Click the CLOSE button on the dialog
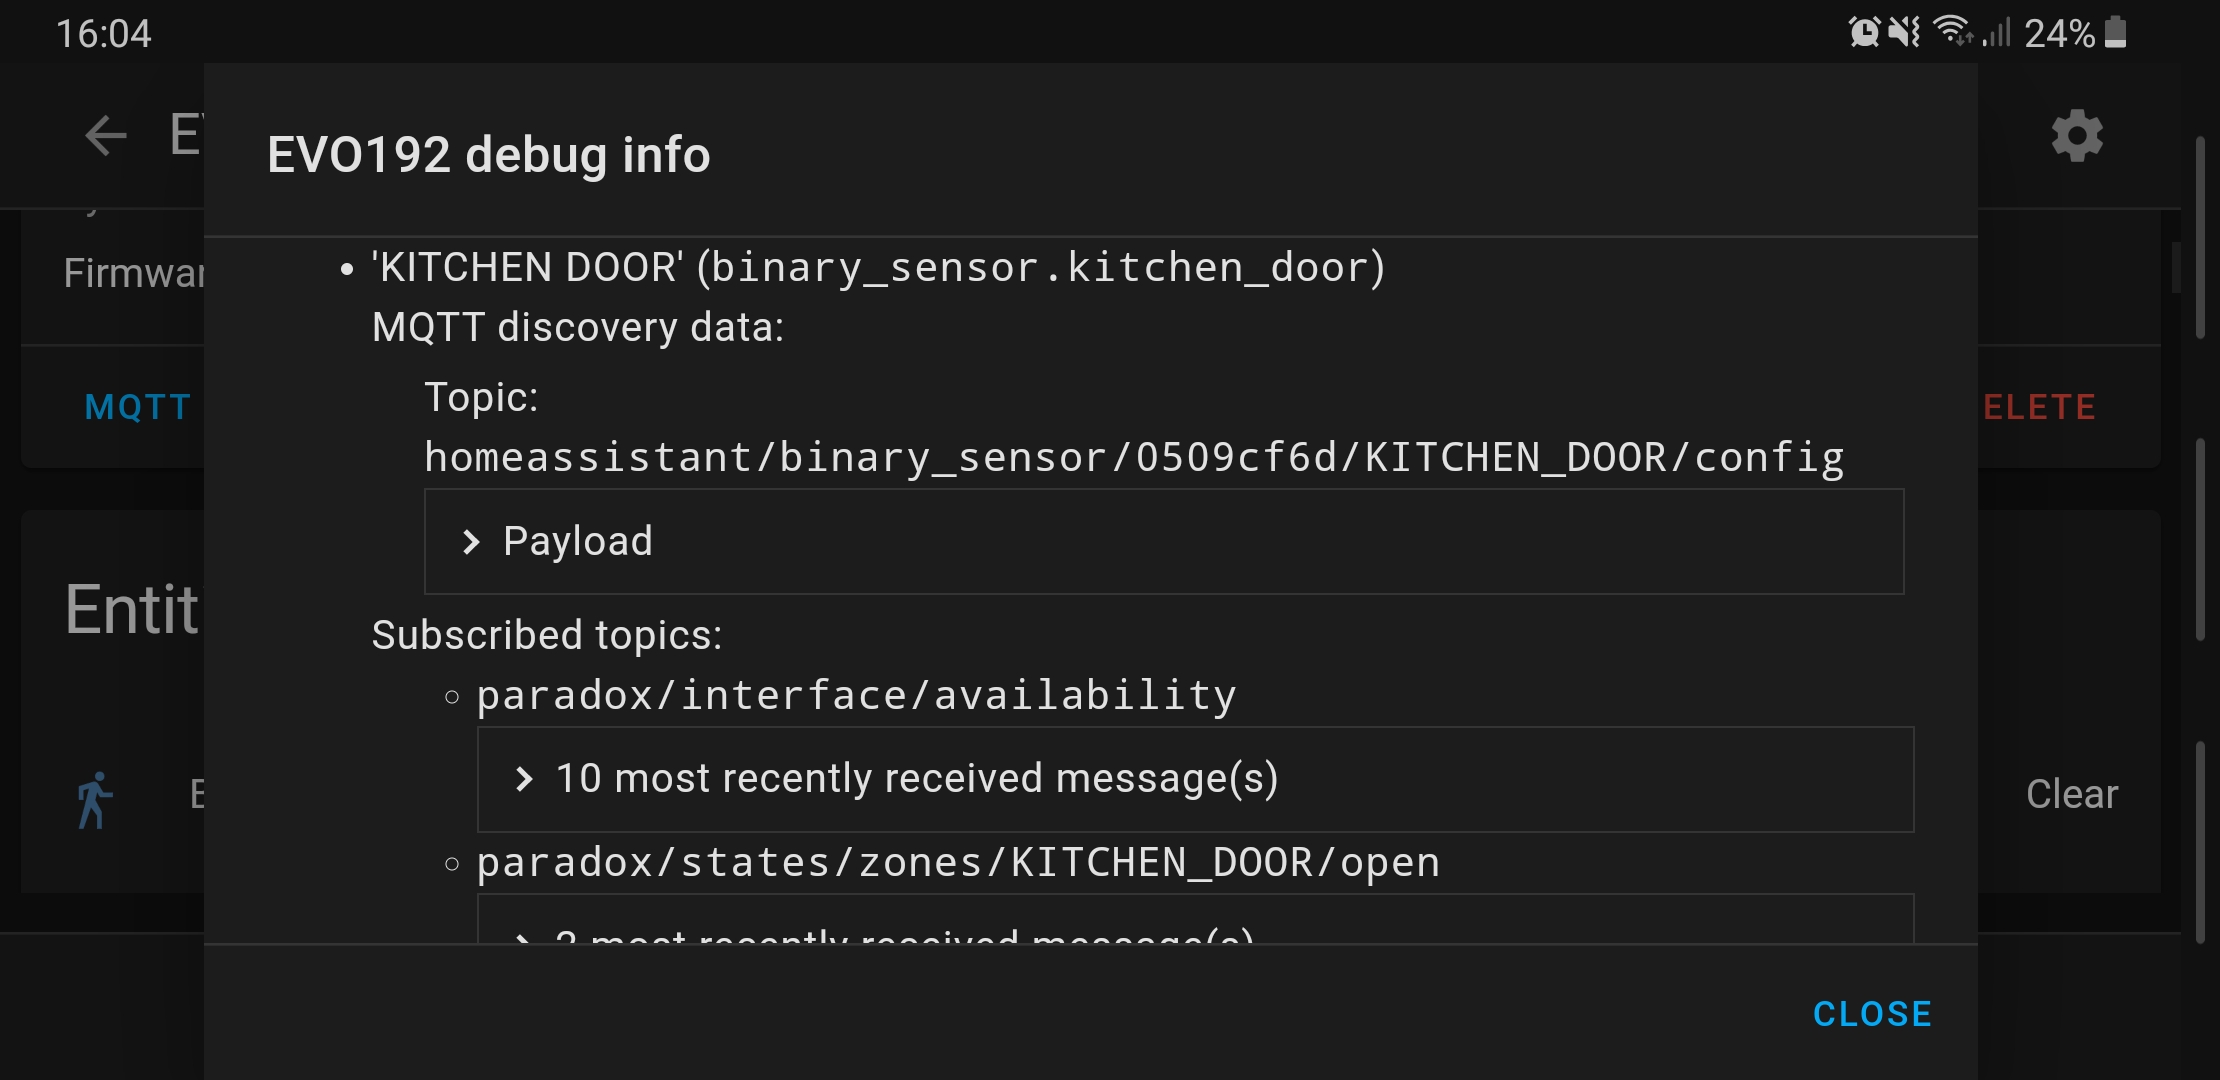 pyautogui.click(x=1871, y=1013)
